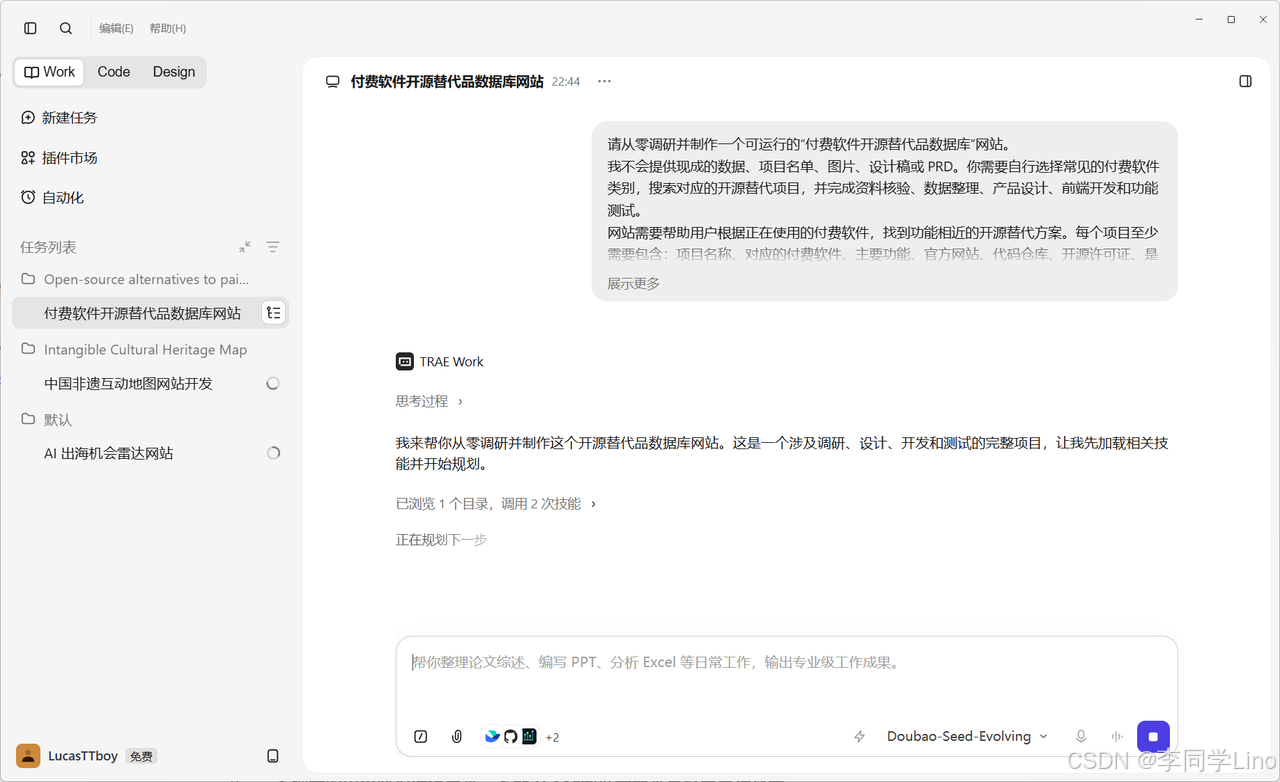
Task: Click the 免费 plan badge
Action: pos(142,757)
